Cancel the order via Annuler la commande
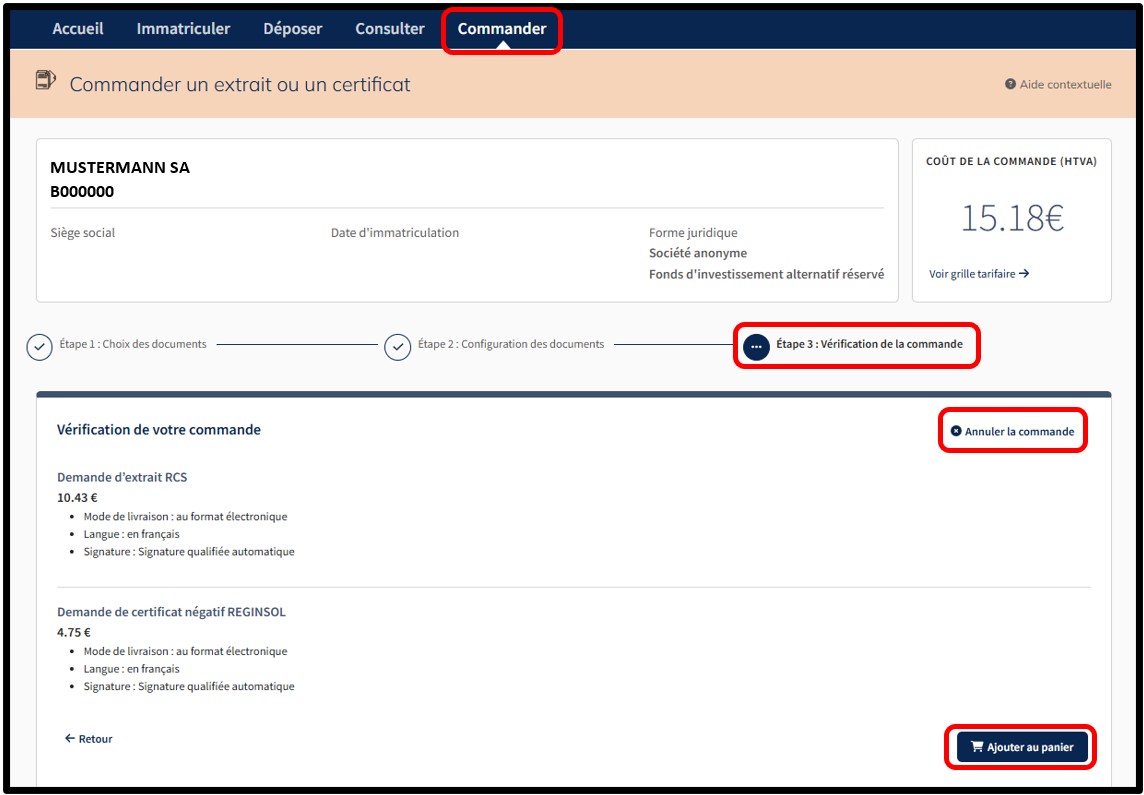This screenshot has width=1144, height=795. point(1019,432)
